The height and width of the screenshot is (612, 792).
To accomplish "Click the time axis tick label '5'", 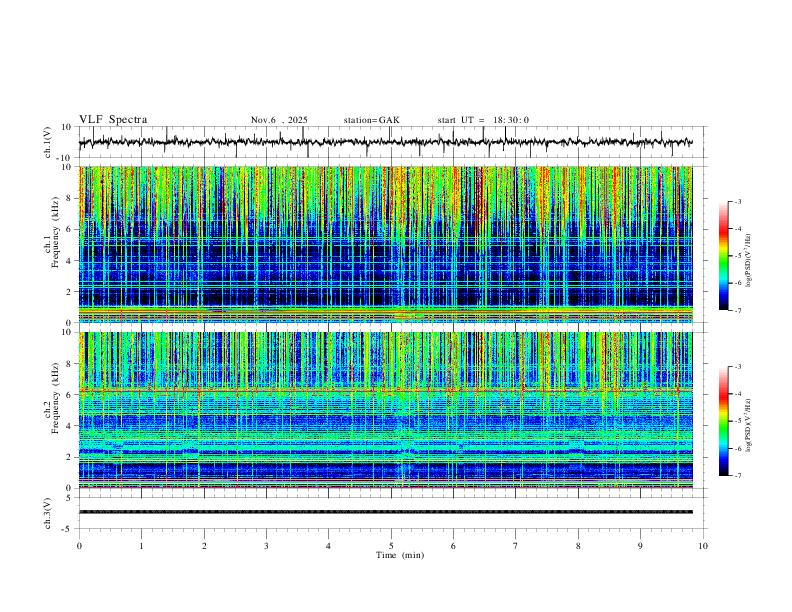I will click(x=391, y=546).
